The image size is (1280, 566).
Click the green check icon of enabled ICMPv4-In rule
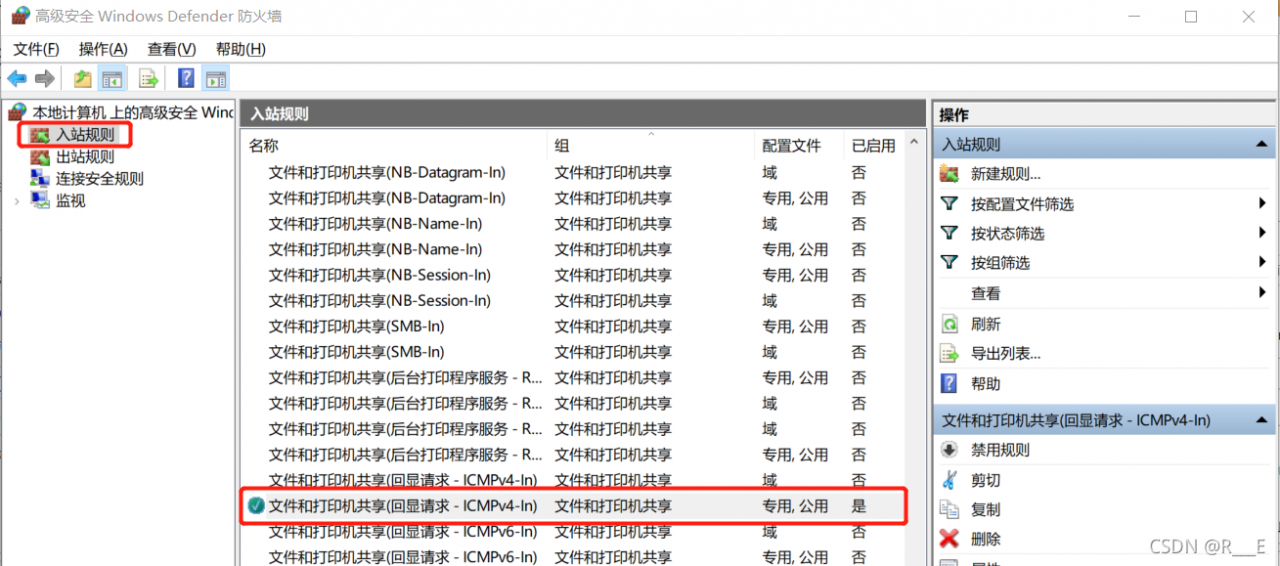click(x=257, y=506)
